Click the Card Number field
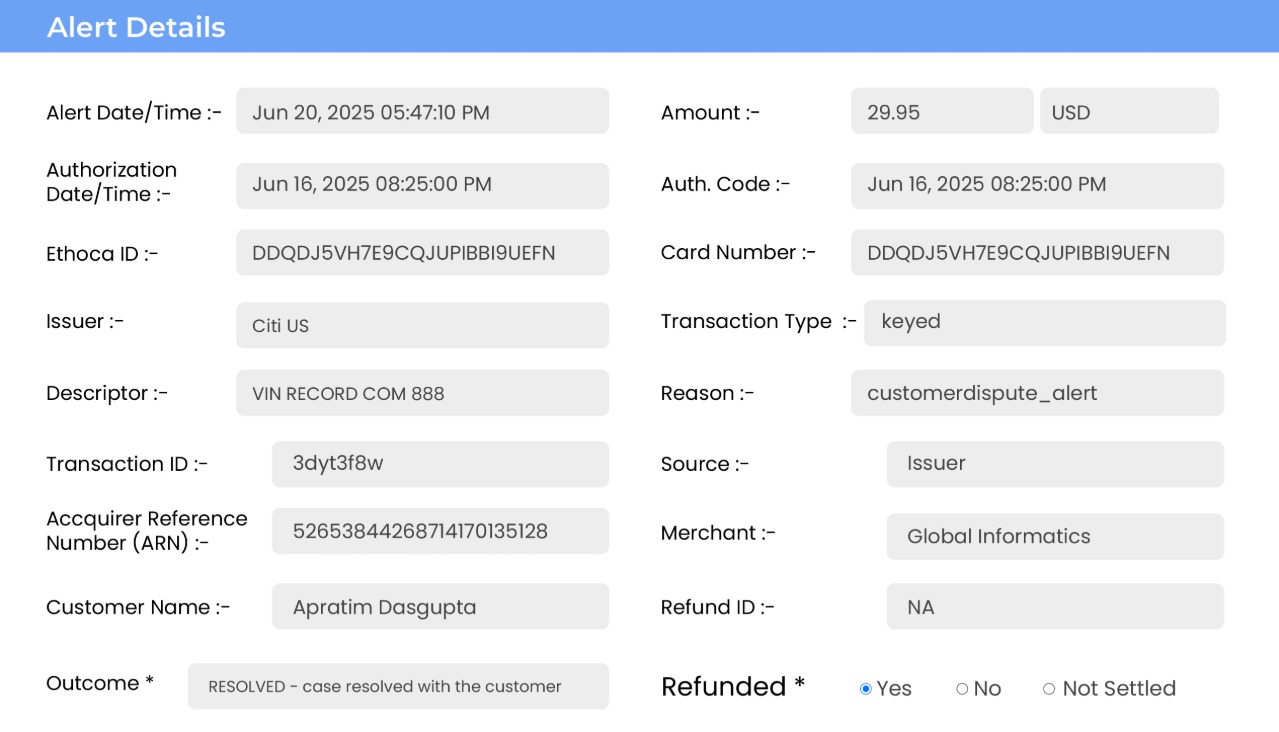 point(1037,253)
